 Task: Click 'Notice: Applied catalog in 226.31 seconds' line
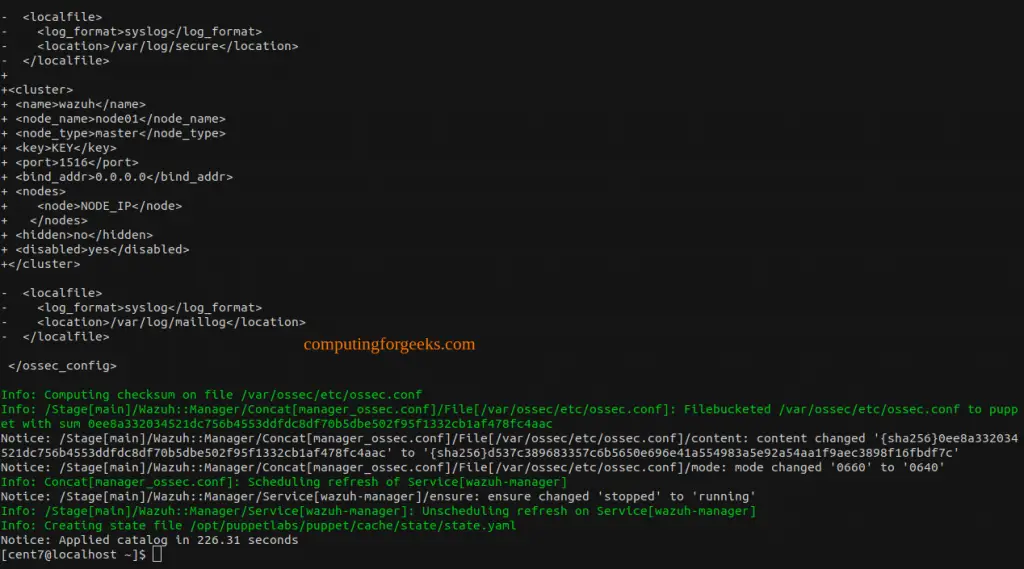150,540
